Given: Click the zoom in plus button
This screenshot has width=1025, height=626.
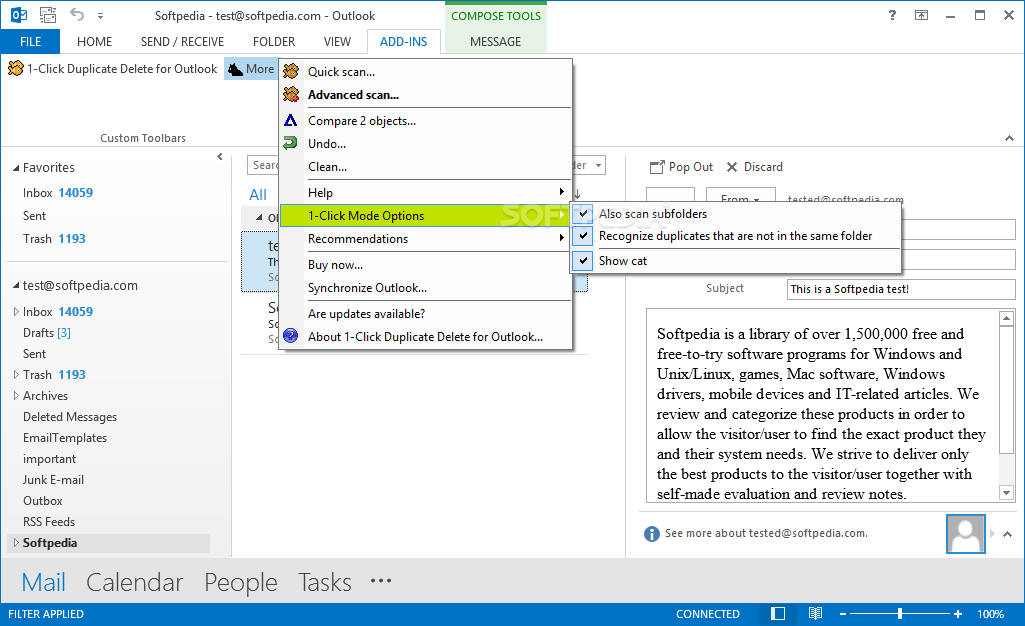Looking at the screenshot, I should pos(958,614).
